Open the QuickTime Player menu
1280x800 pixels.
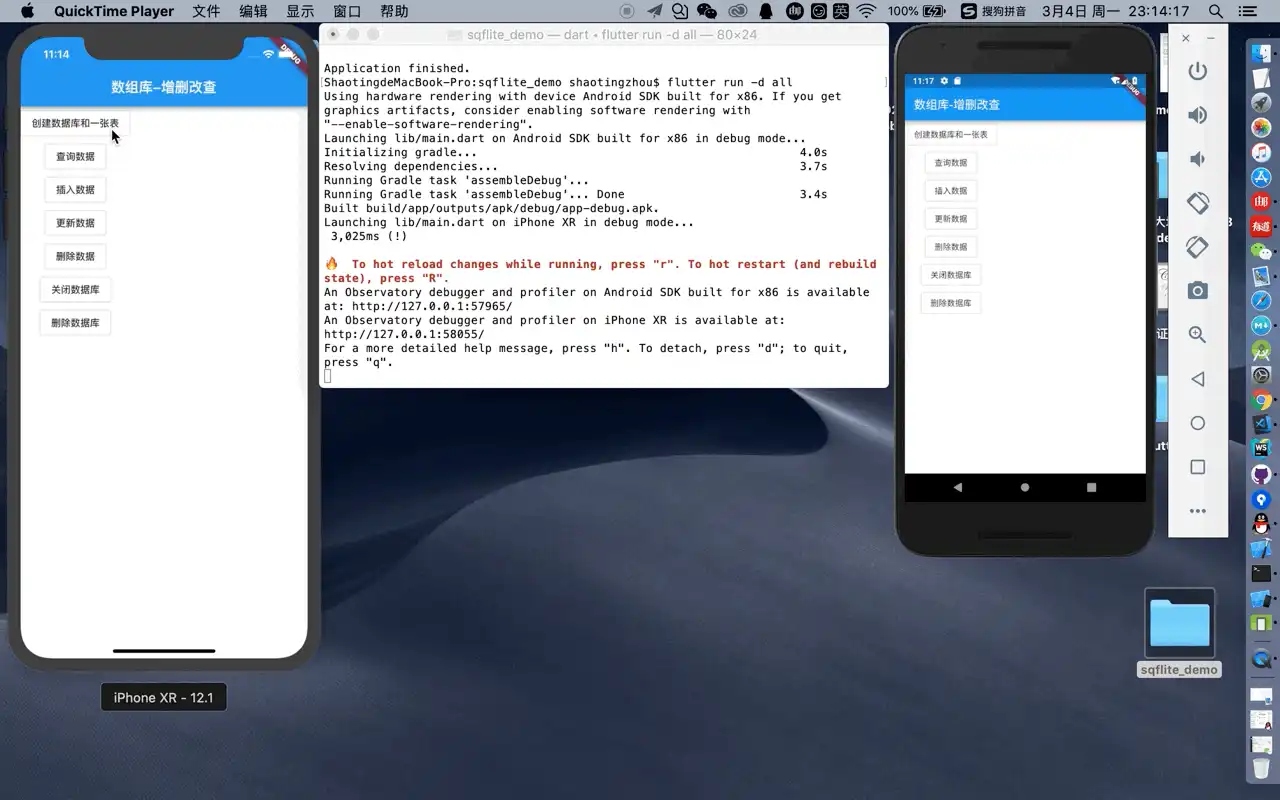[114, 11]
